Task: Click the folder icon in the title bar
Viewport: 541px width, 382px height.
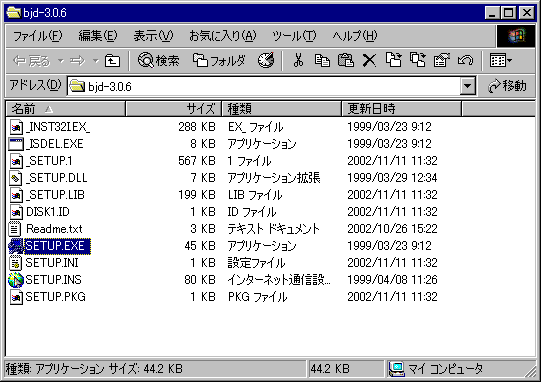Action: (14, 13)
